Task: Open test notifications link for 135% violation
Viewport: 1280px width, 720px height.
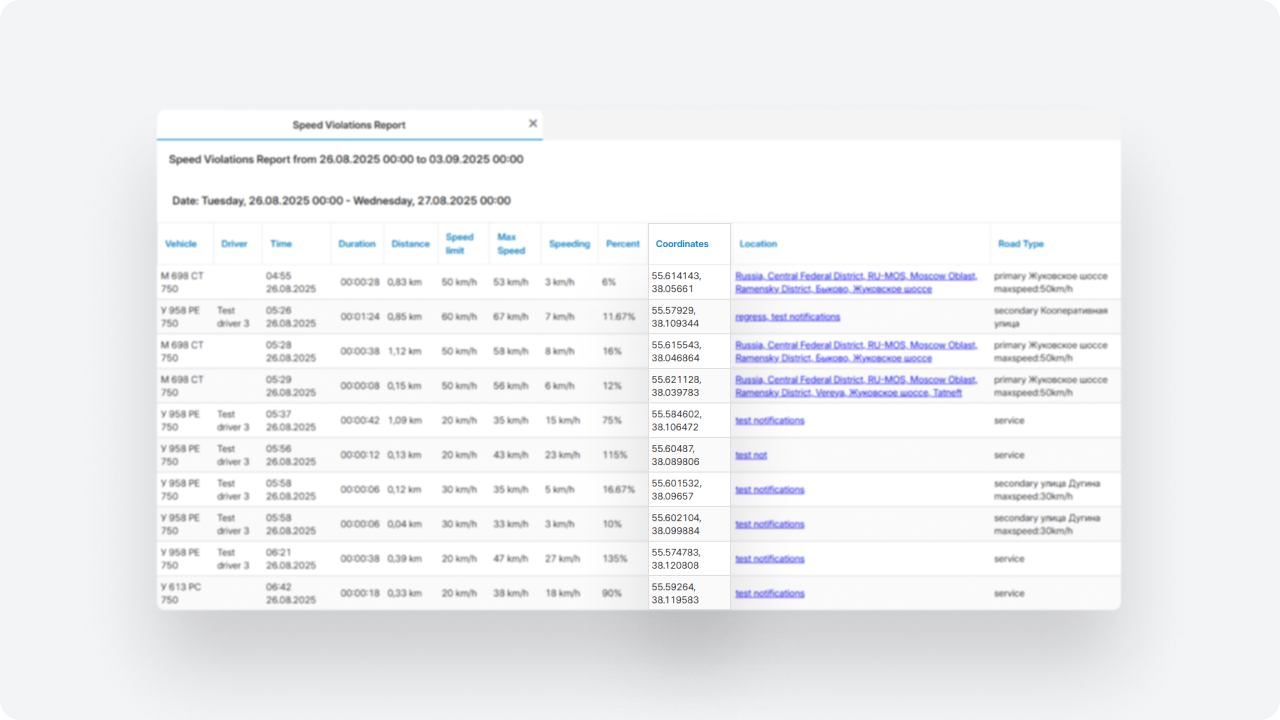Action: (x=769, y=559)
